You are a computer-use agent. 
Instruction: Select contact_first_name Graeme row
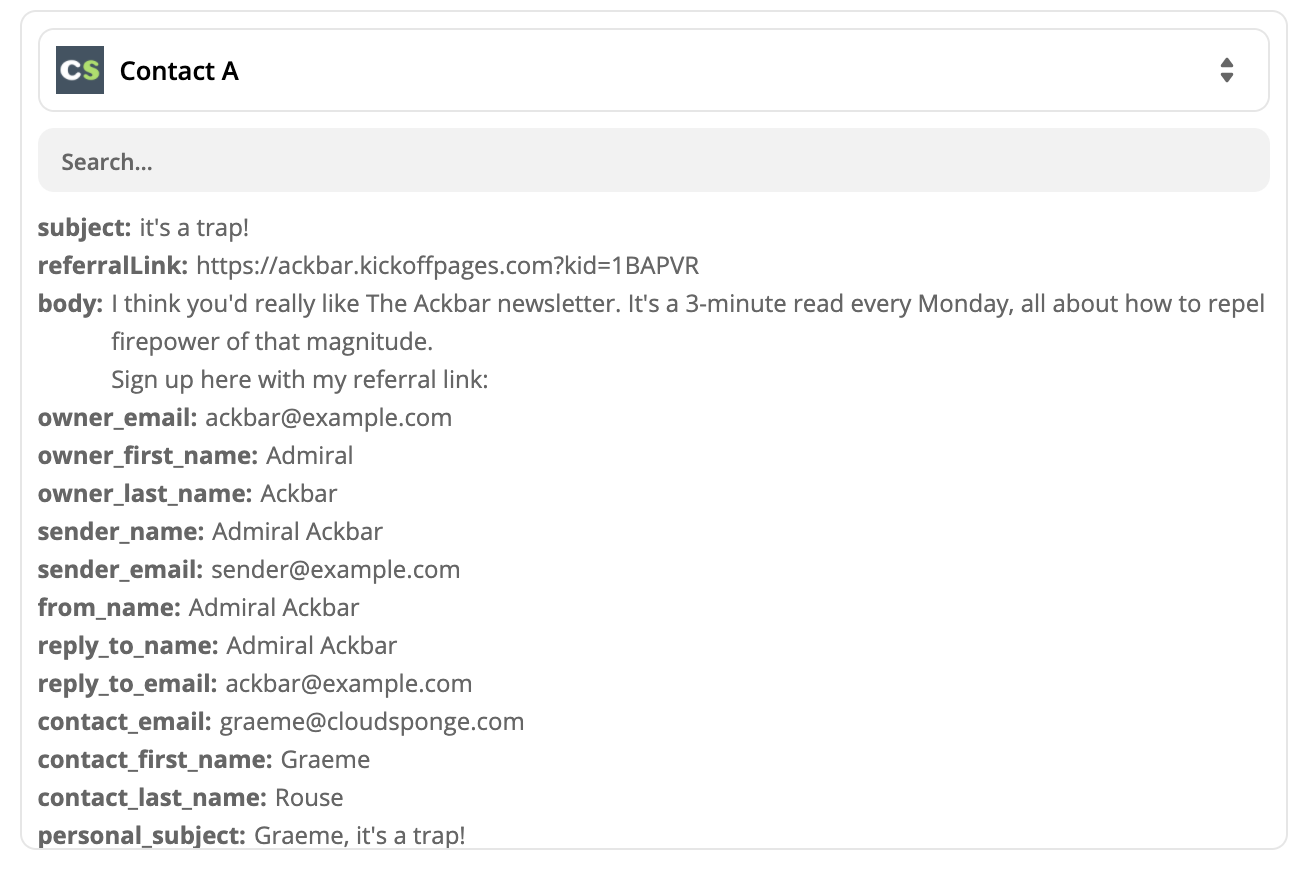[x=204, y=760]
